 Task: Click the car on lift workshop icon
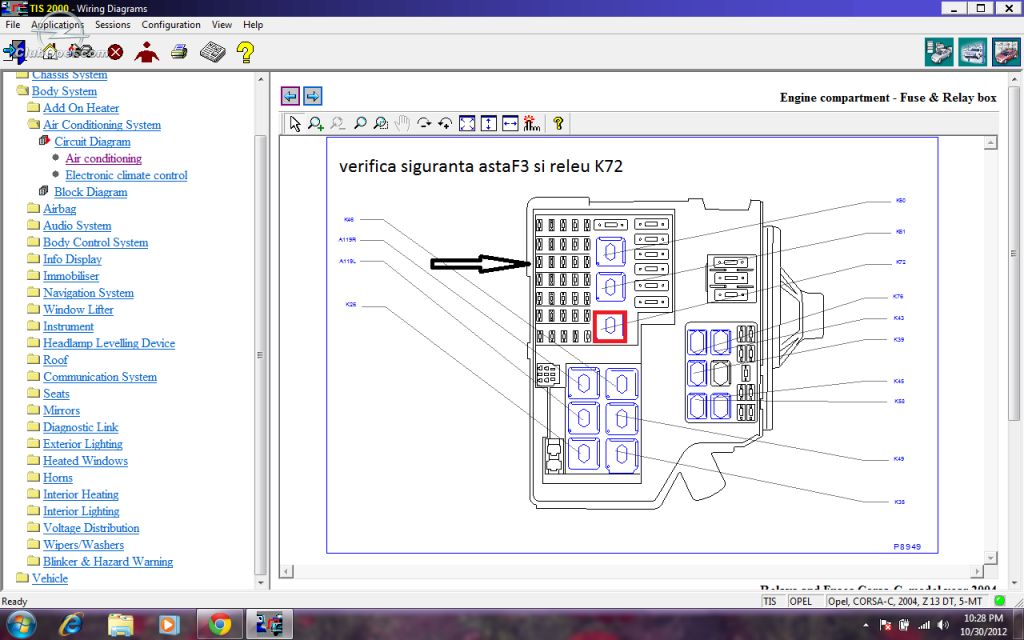pyautogui.click(x=972, y=52)
